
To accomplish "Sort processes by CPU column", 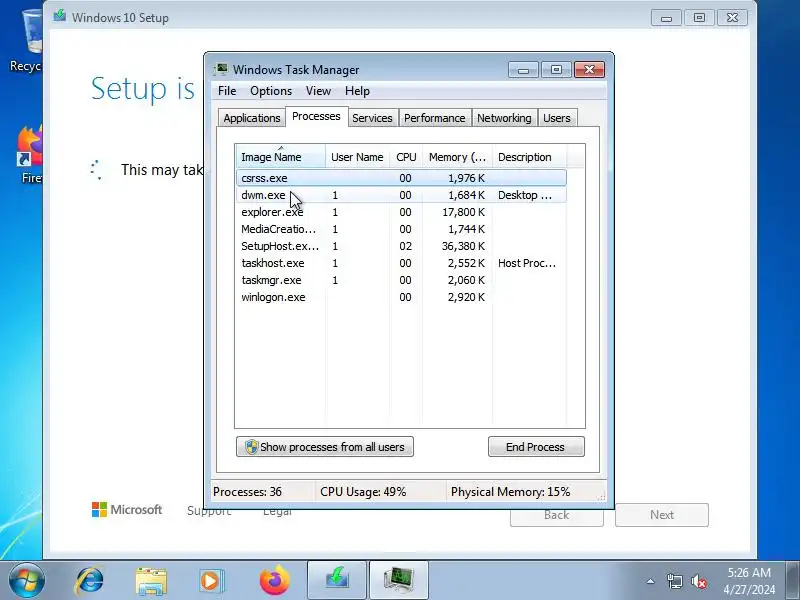I will point(406,157).
